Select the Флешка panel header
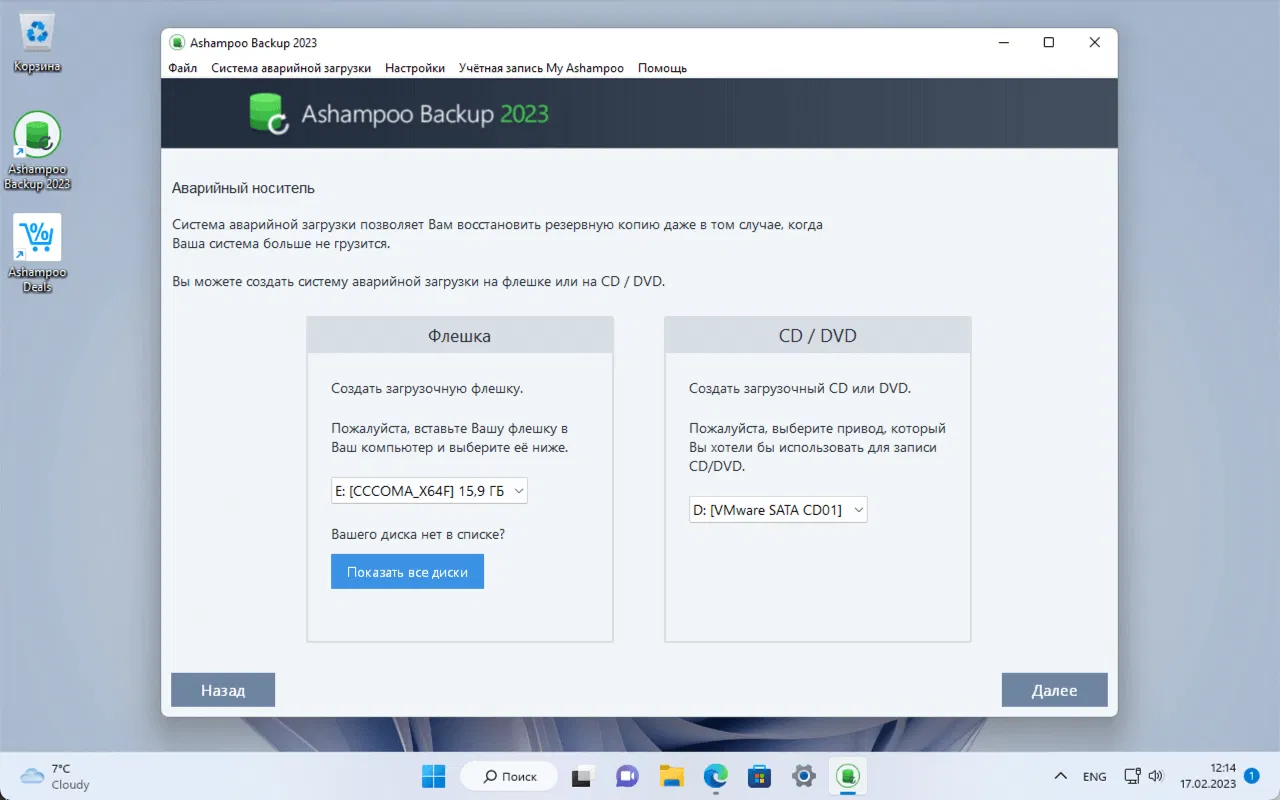1280x800 pixels. tap(460, 335)
